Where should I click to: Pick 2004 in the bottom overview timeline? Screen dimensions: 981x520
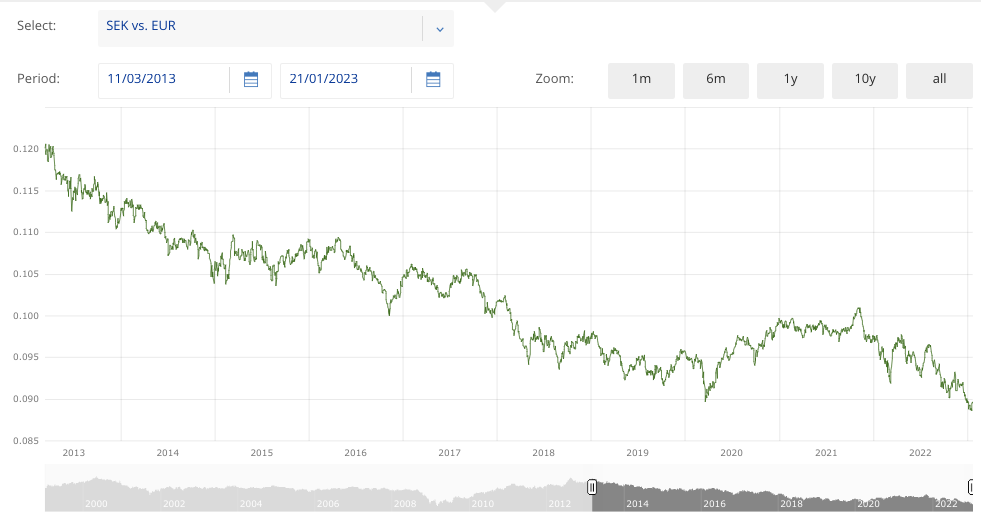coord(251,504)
